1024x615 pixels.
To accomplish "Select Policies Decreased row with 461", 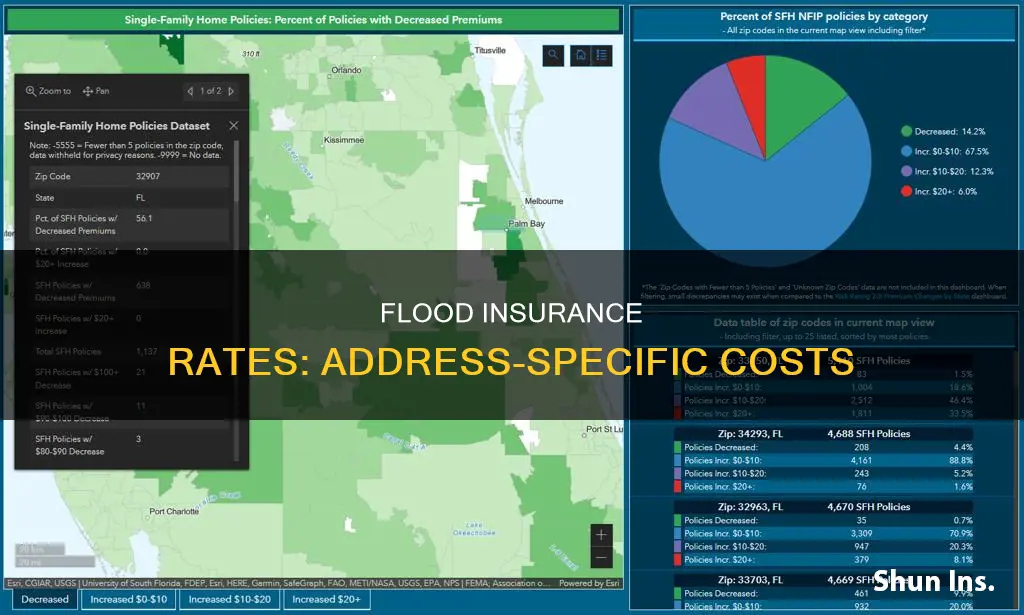I will coord(823,593).
